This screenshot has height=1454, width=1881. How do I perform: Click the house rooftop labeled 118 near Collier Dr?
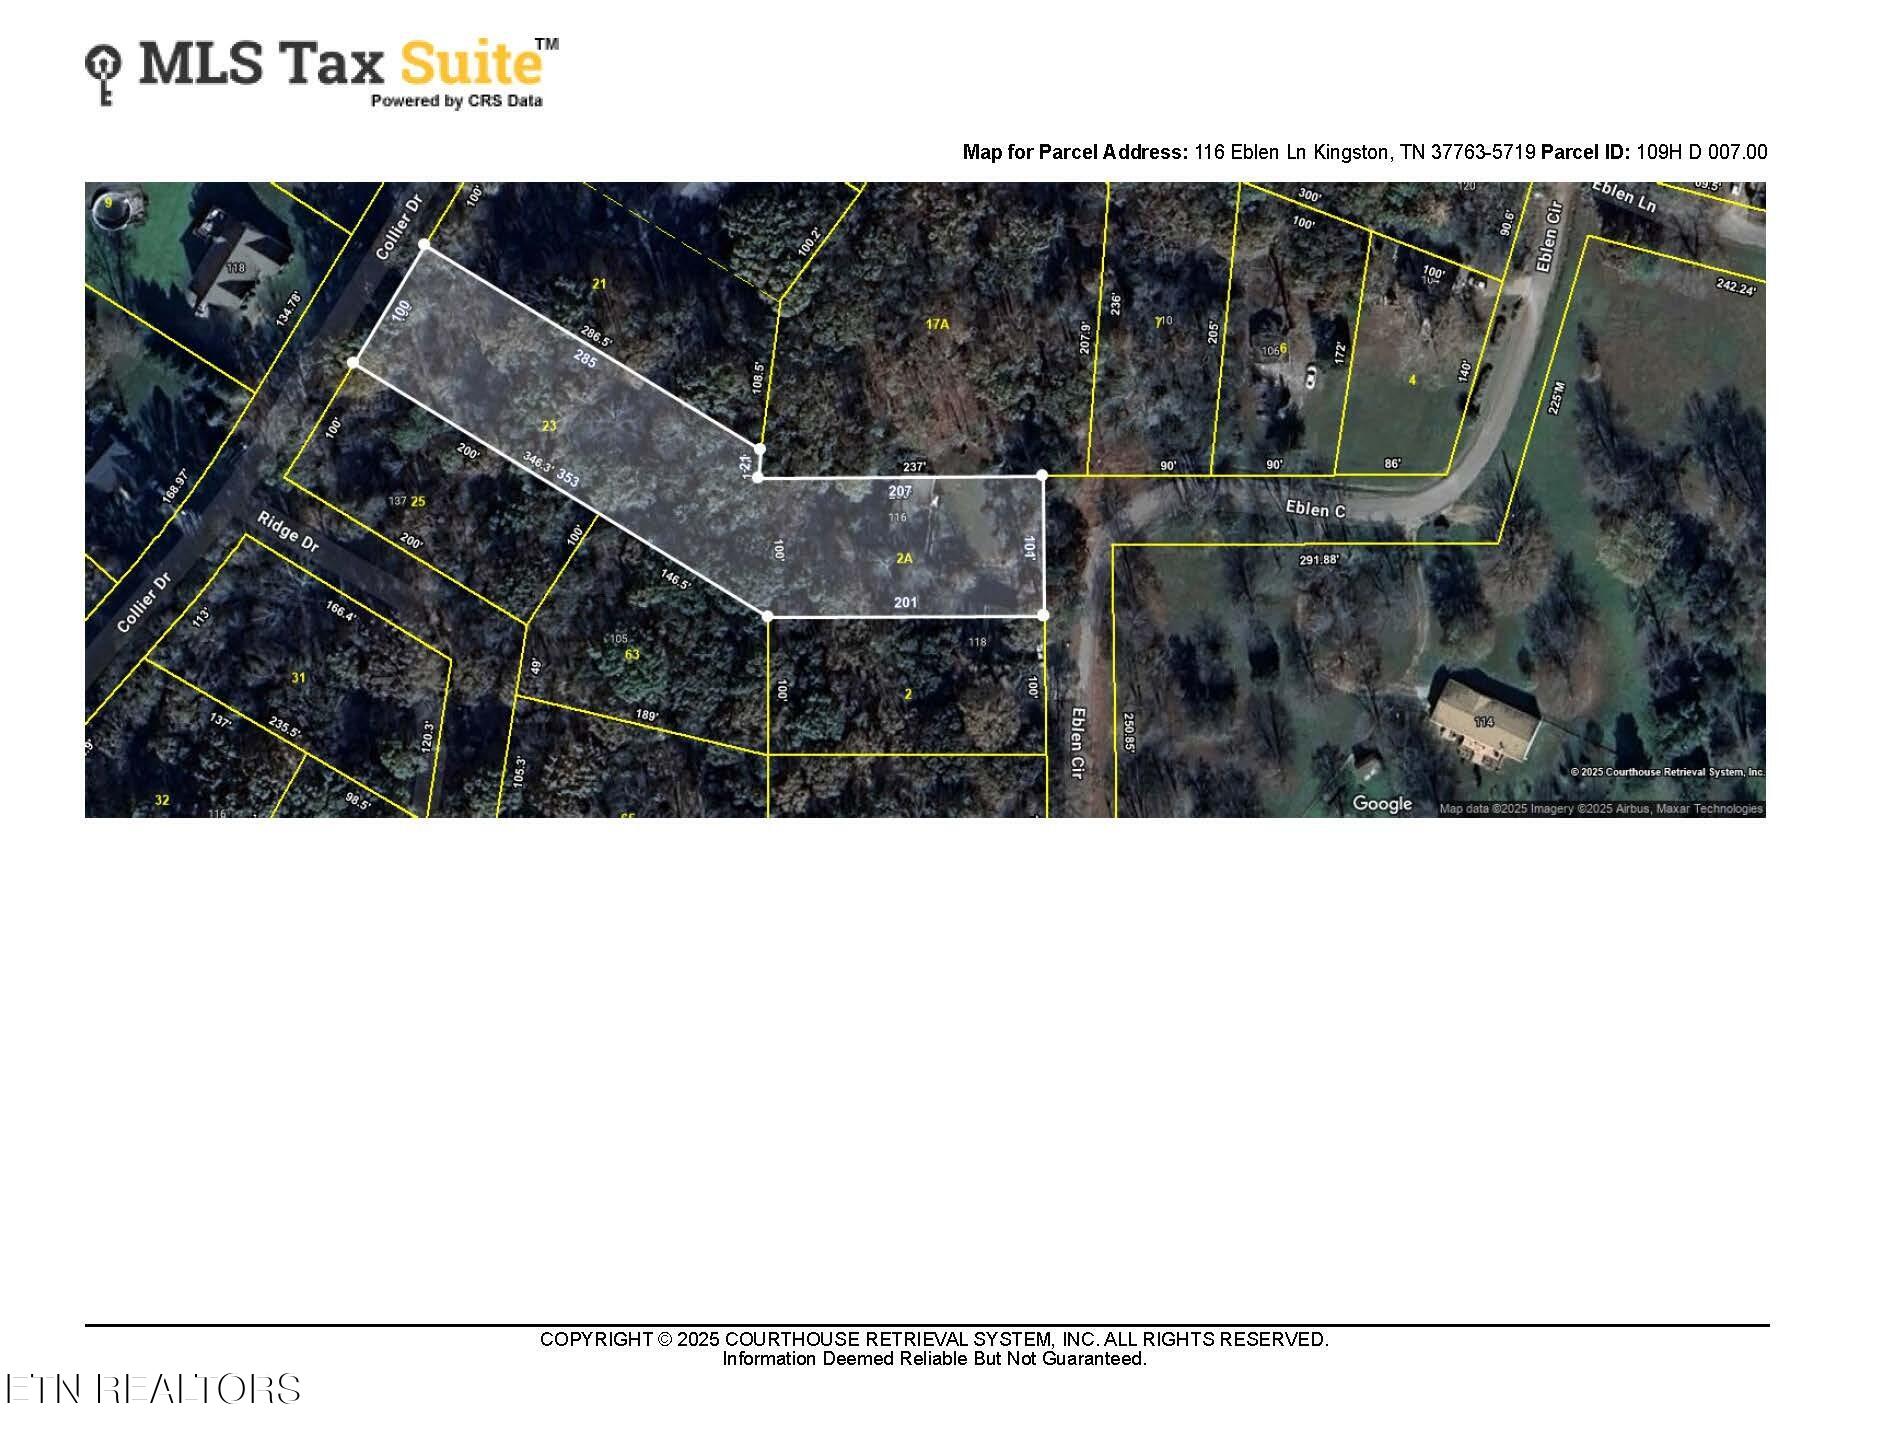[236, 262]
